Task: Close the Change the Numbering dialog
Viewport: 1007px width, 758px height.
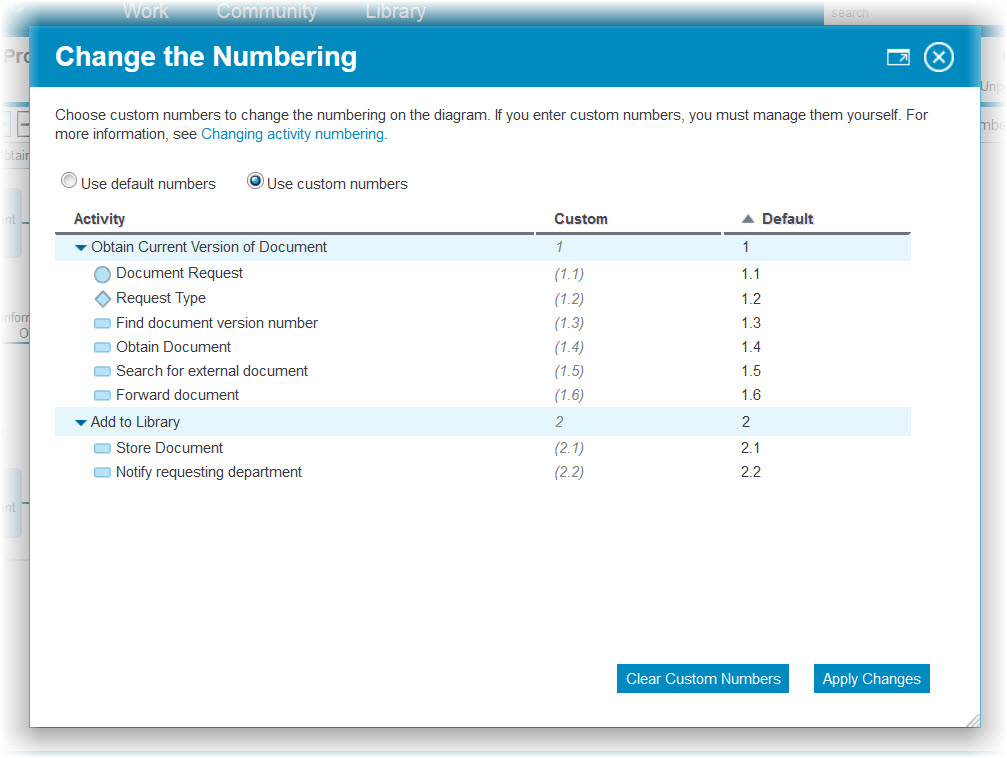Action: (x=938, y=57)
